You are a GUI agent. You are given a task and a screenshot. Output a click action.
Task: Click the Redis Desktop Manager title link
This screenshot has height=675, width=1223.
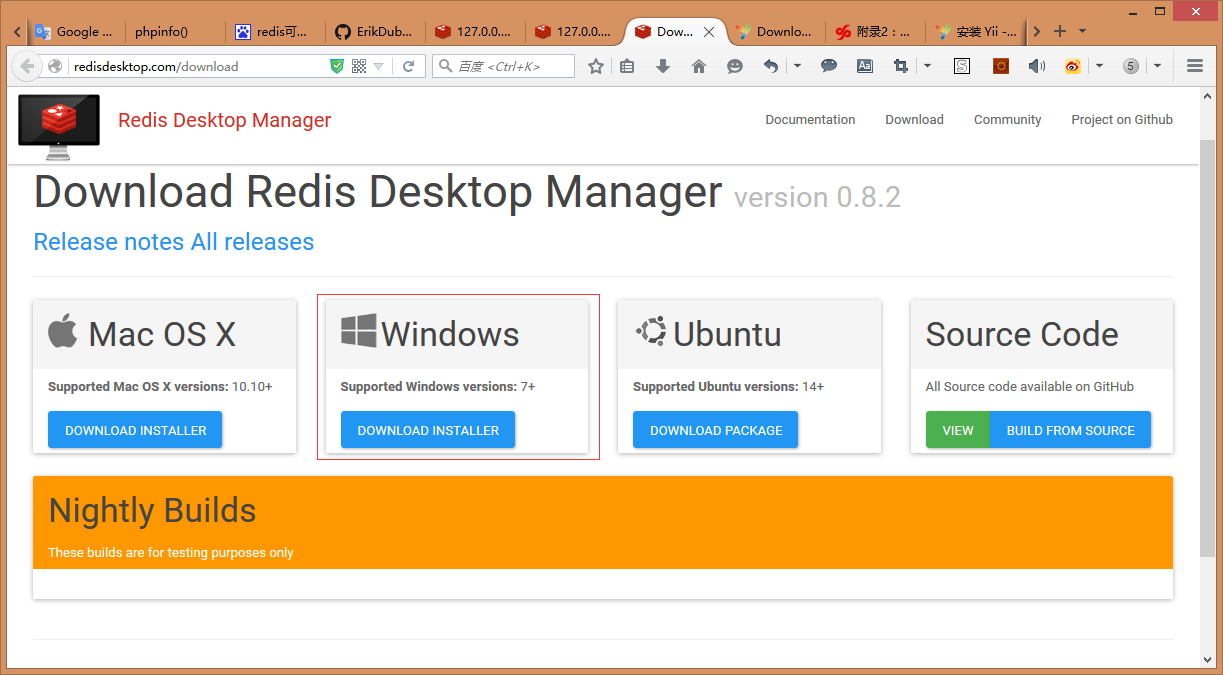pyautogui.click(x=224, y=120)
